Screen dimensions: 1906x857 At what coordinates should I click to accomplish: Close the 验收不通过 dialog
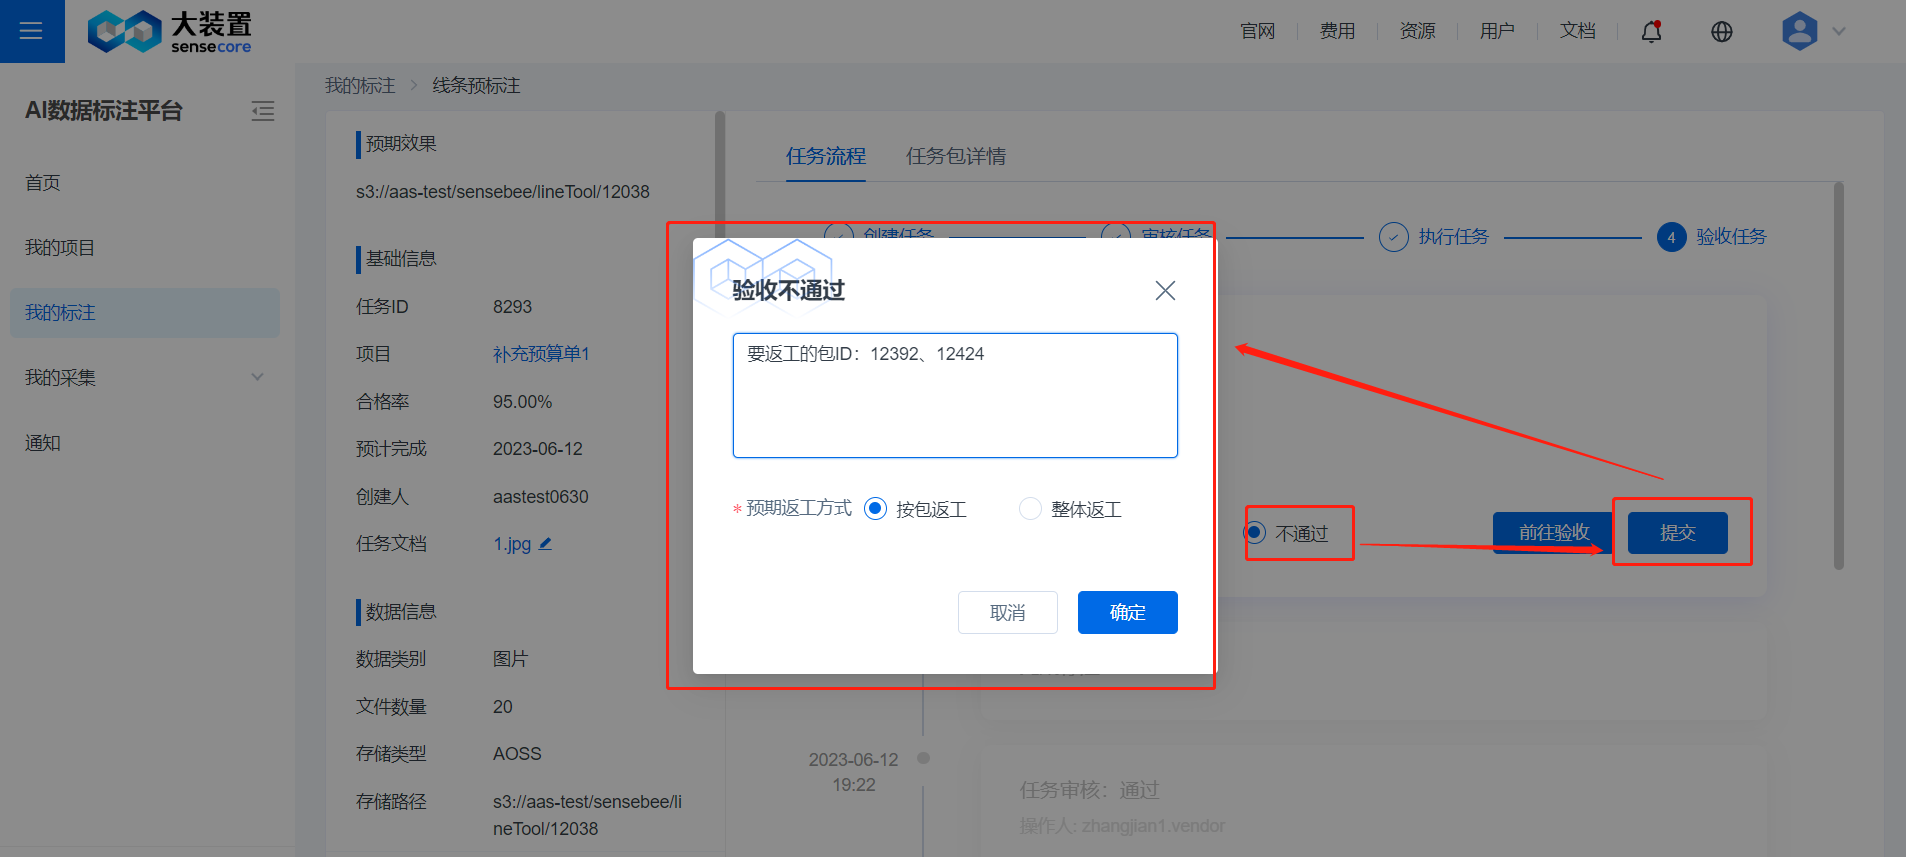[1165, 290]
